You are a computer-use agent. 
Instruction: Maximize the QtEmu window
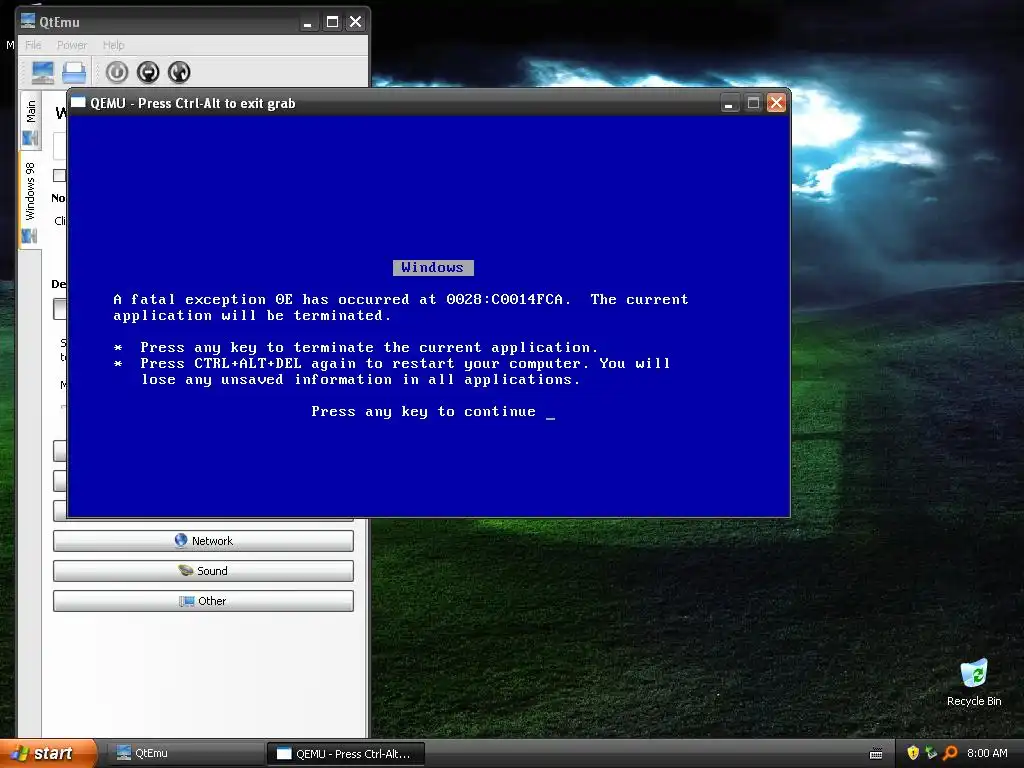(332, 22)
